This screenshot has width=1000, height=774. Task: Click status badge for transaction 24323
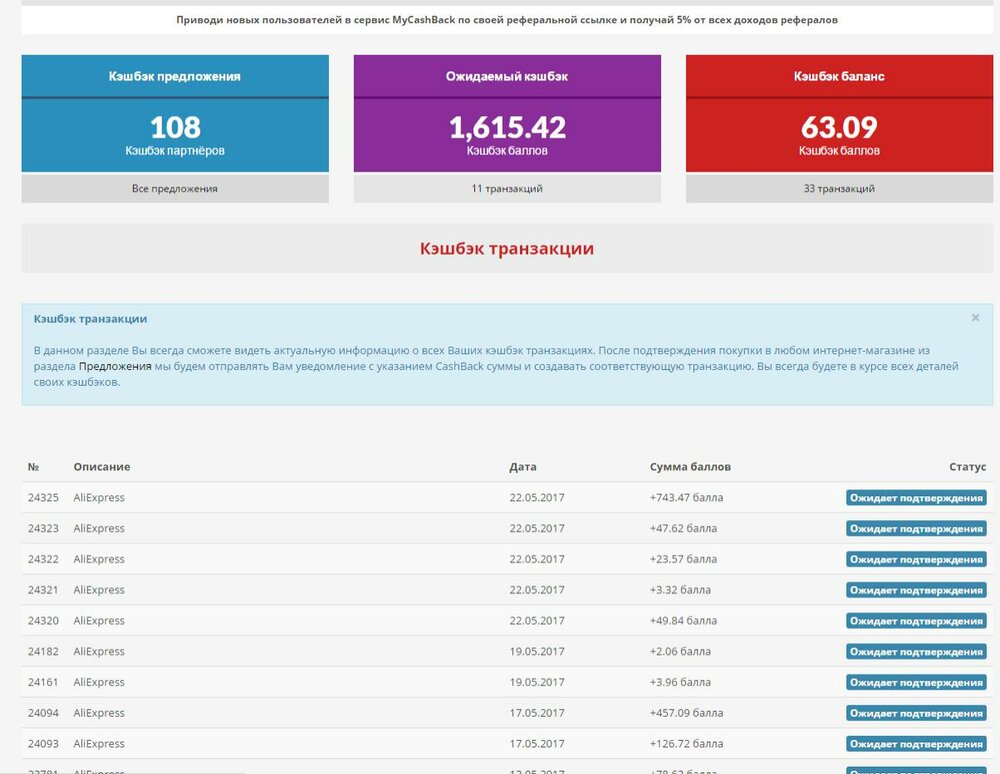tap(916, 529)
